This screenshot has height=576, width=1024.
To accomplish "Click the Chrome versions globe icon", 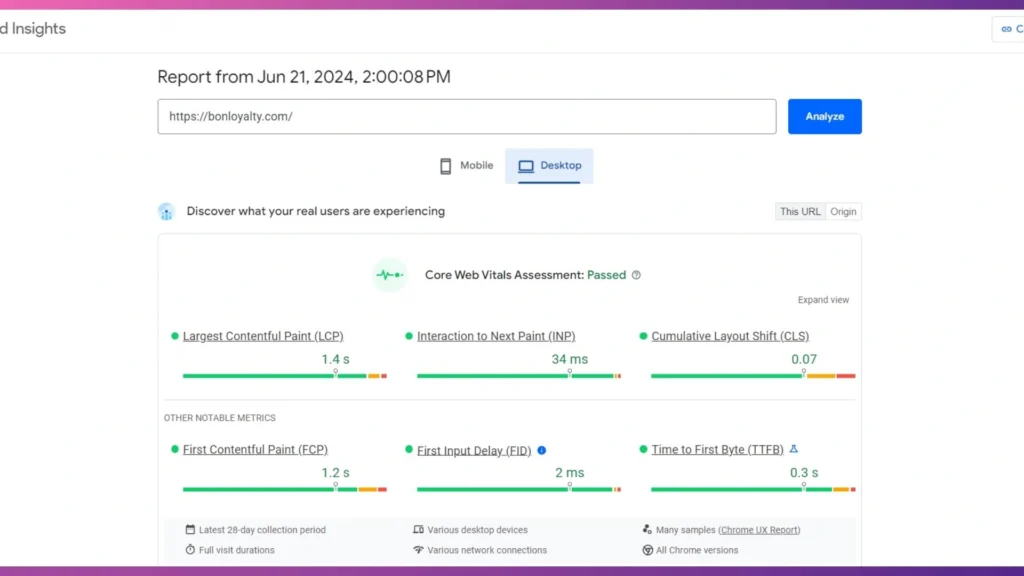I will pyautogui.click(x=650, y=549).
